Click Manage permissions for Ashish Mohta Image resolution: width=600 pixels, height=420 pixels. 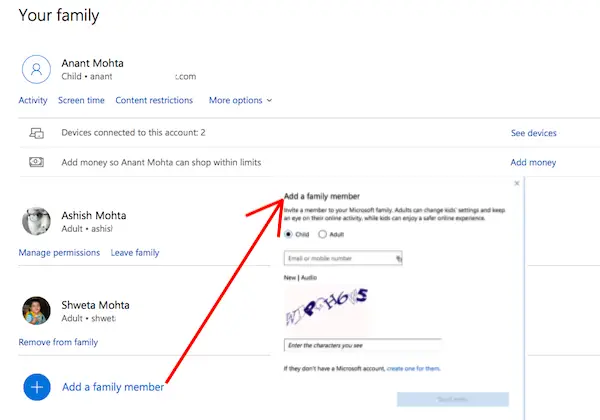pos(59,253)
